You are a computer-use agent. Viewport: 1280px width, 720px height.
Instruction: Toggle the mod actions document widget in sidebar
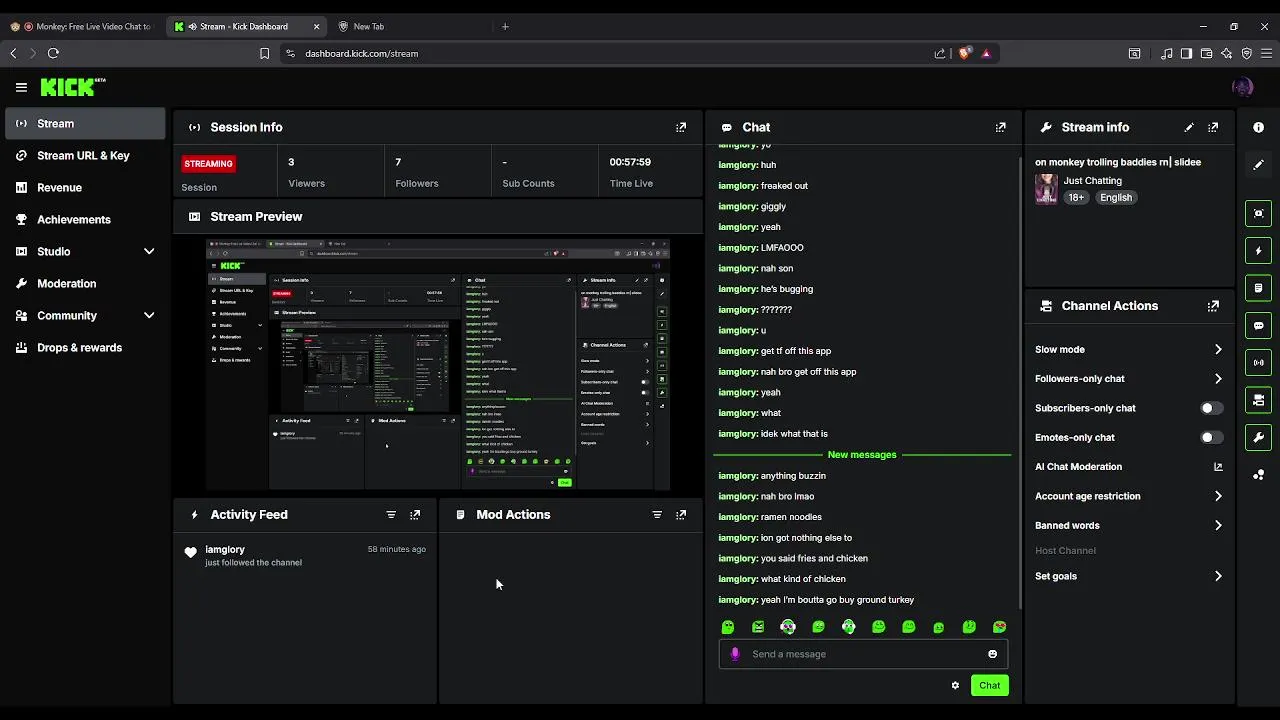tap(1258, 288)
